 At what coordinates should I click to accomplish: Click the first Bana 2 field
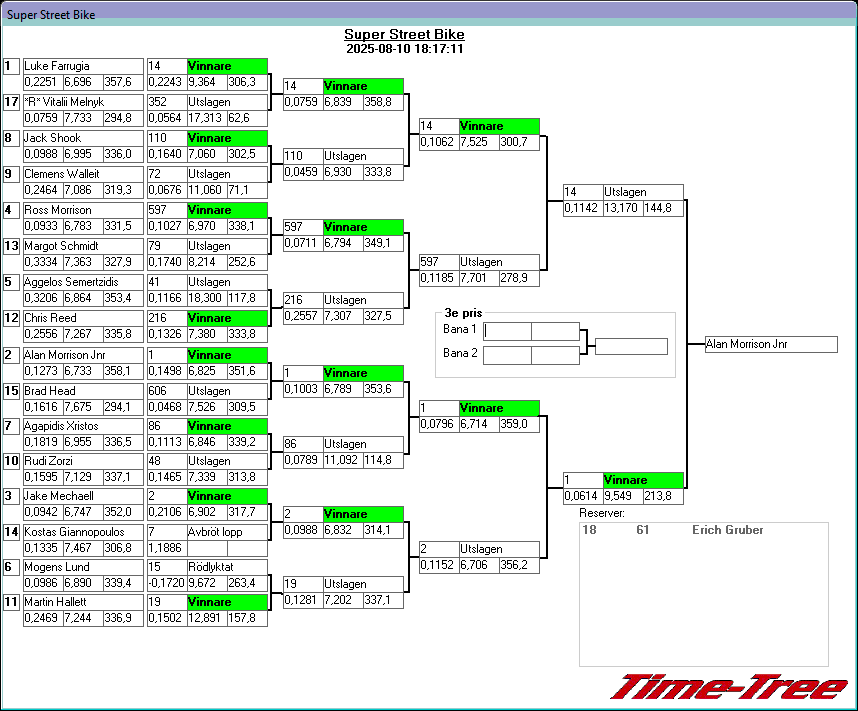[x=507, y=354]
